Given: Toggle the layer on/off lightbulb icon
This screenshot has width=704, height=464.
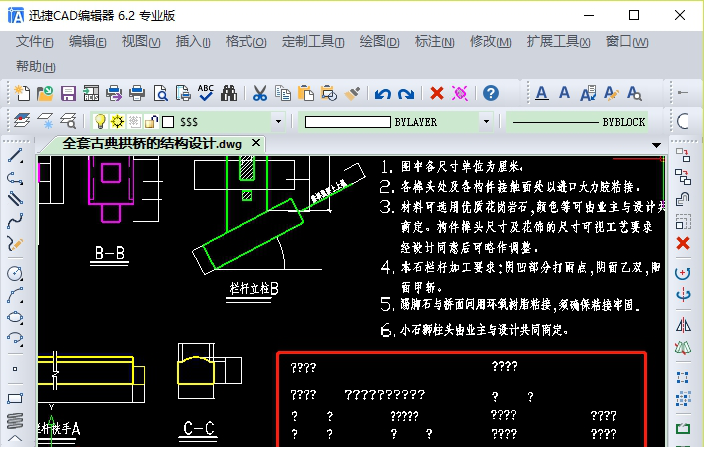Looking at the screenshot, I should (x=100, y=121).
